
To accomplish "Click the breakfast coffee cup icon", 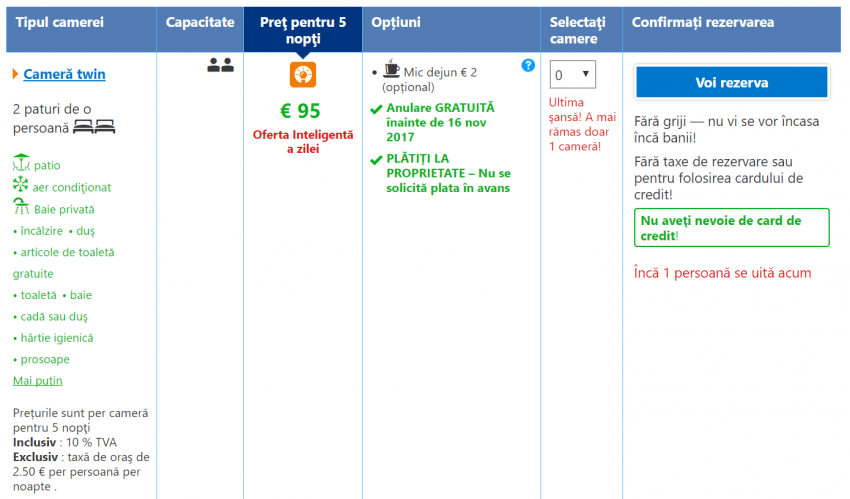I will [391, 70].
